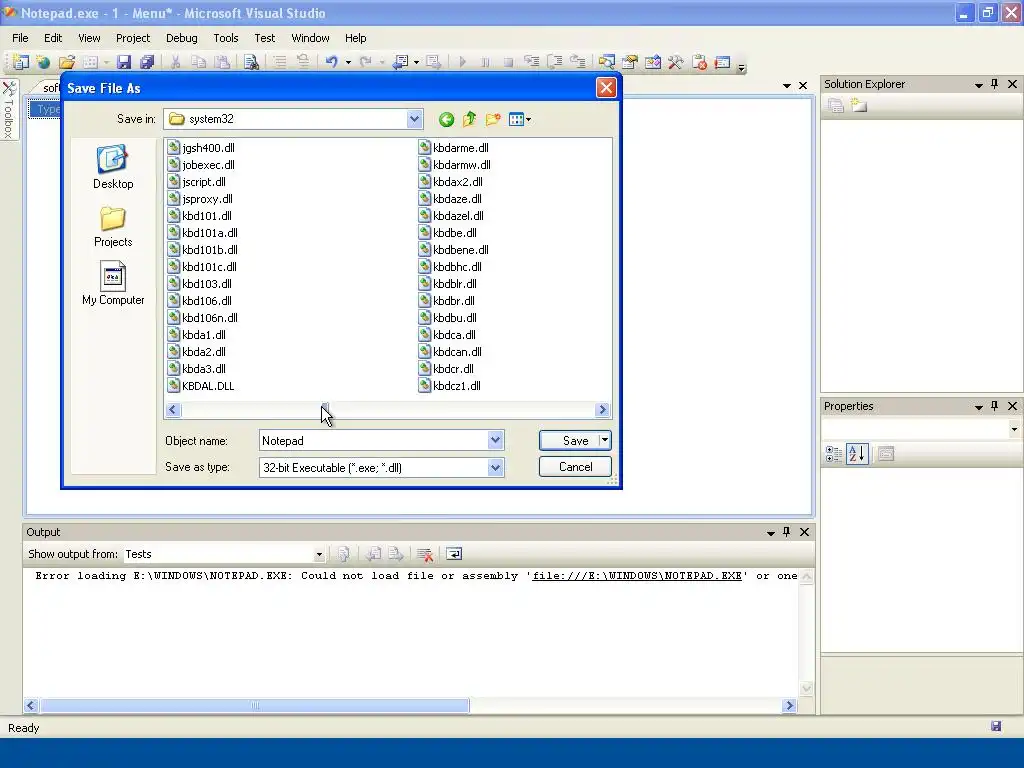Click the Copy toolbar icon

point(199,62)
